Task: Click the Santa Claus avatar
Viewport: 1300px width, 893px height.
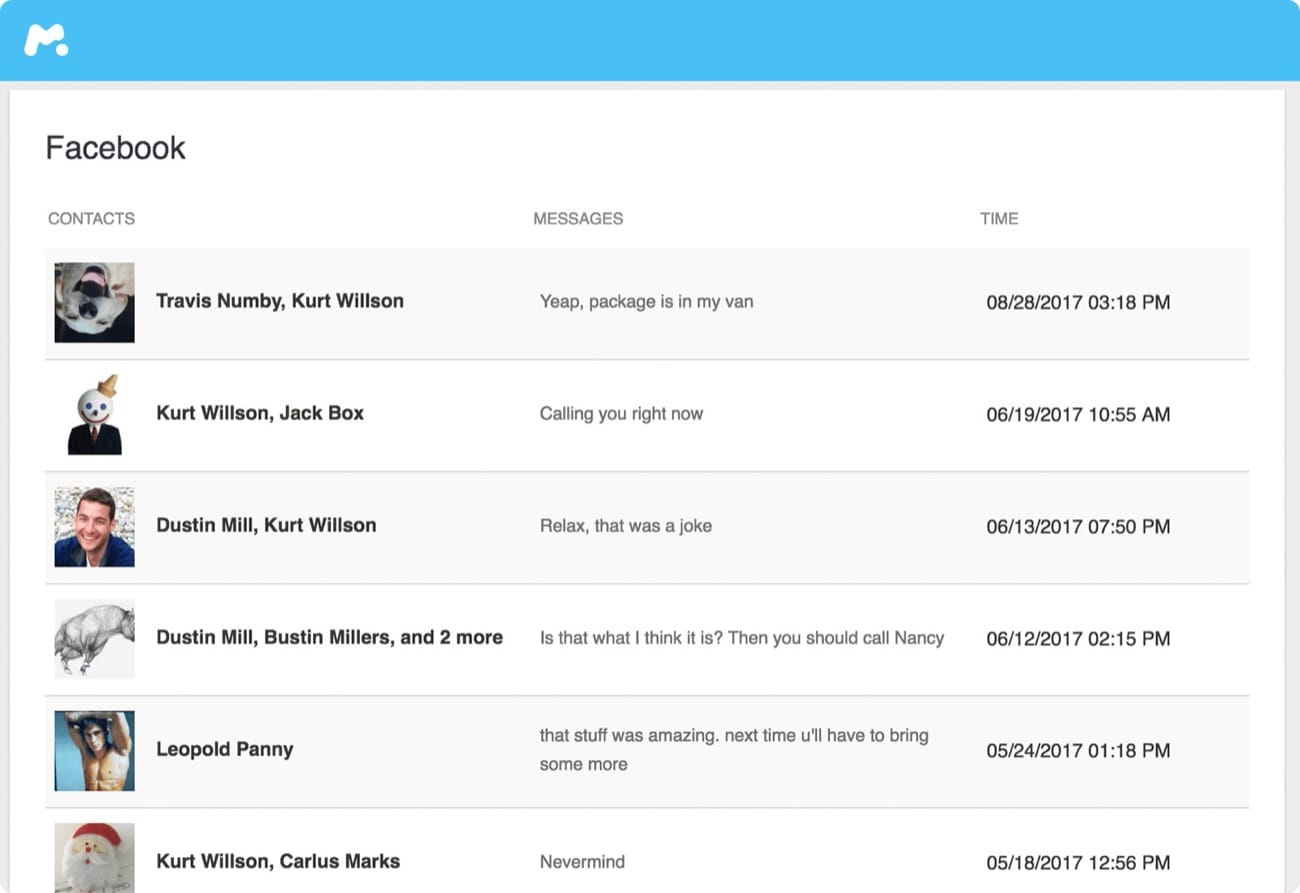Action: (x=94, y=857)
